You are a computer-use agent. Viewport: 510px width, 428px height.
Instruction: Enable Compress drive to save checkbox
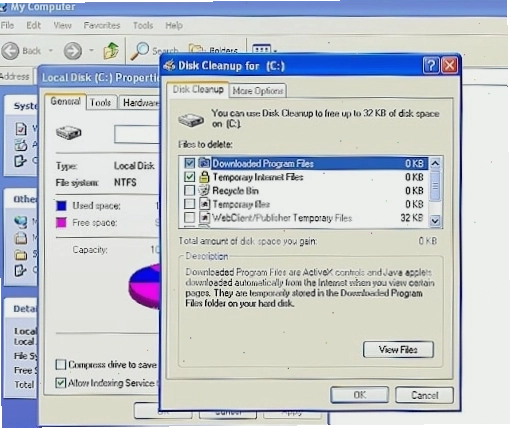[x=61, y=364]
